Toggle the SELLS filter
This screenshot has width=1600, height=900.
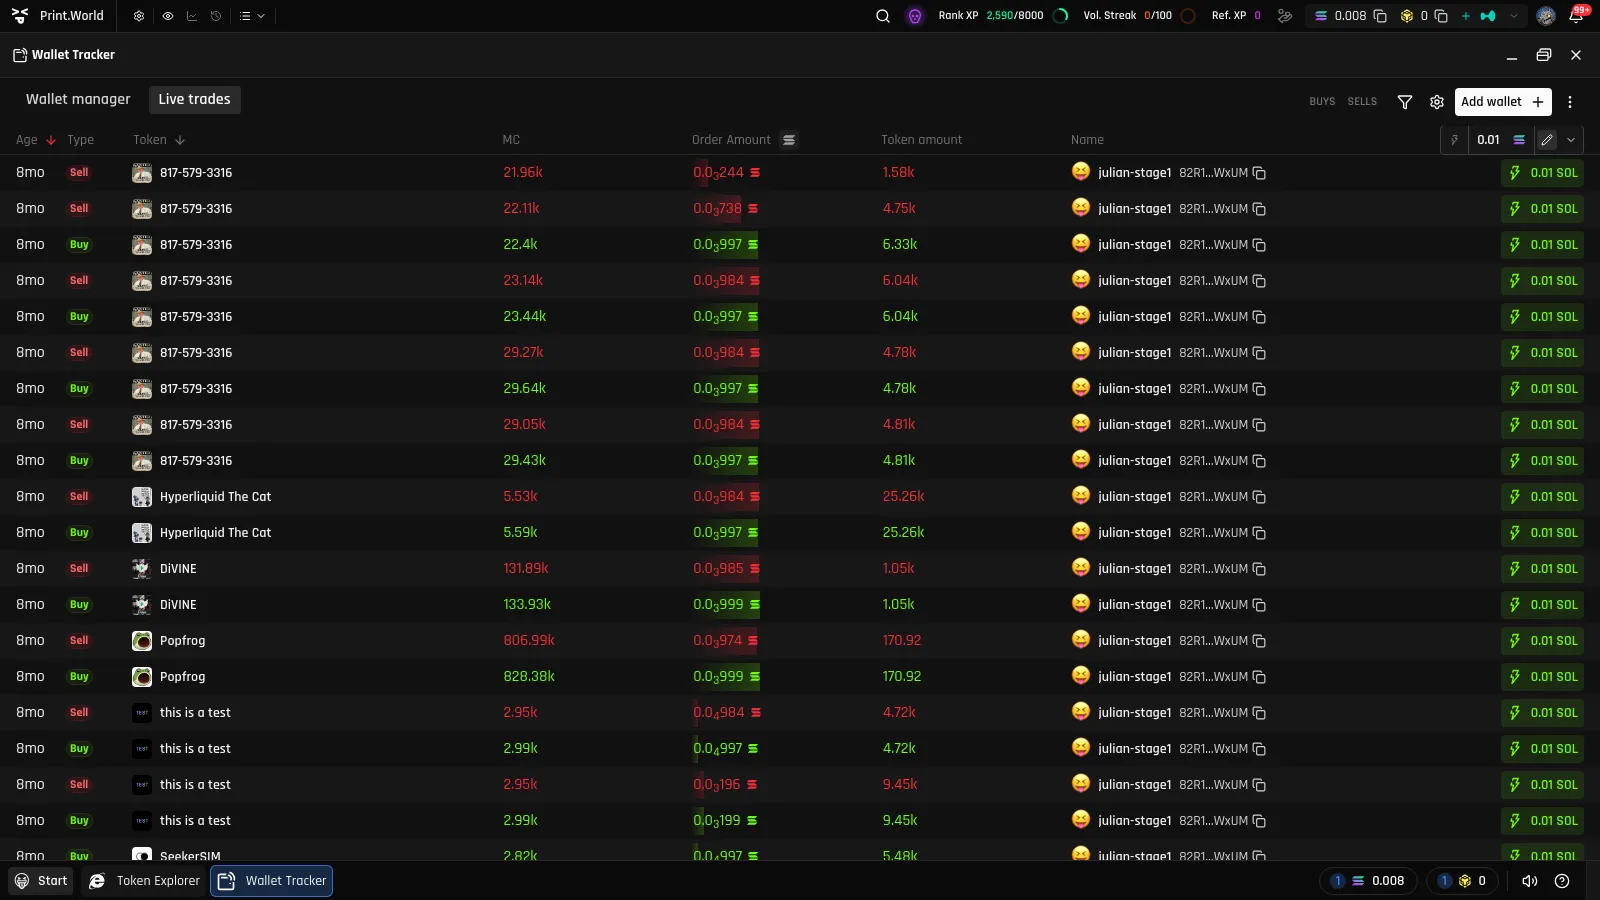click(x=1362, y=102)
